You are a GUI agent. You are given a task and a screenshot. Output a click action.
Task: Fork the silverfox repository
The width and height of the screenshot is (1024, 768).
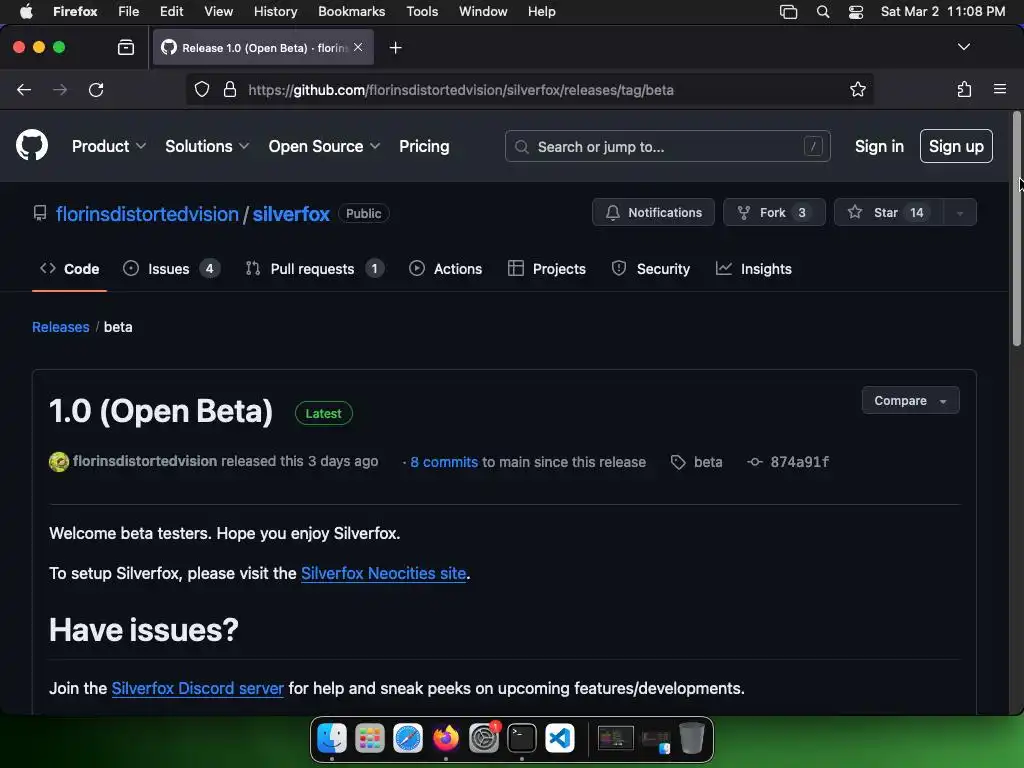(x=774, y=212)
